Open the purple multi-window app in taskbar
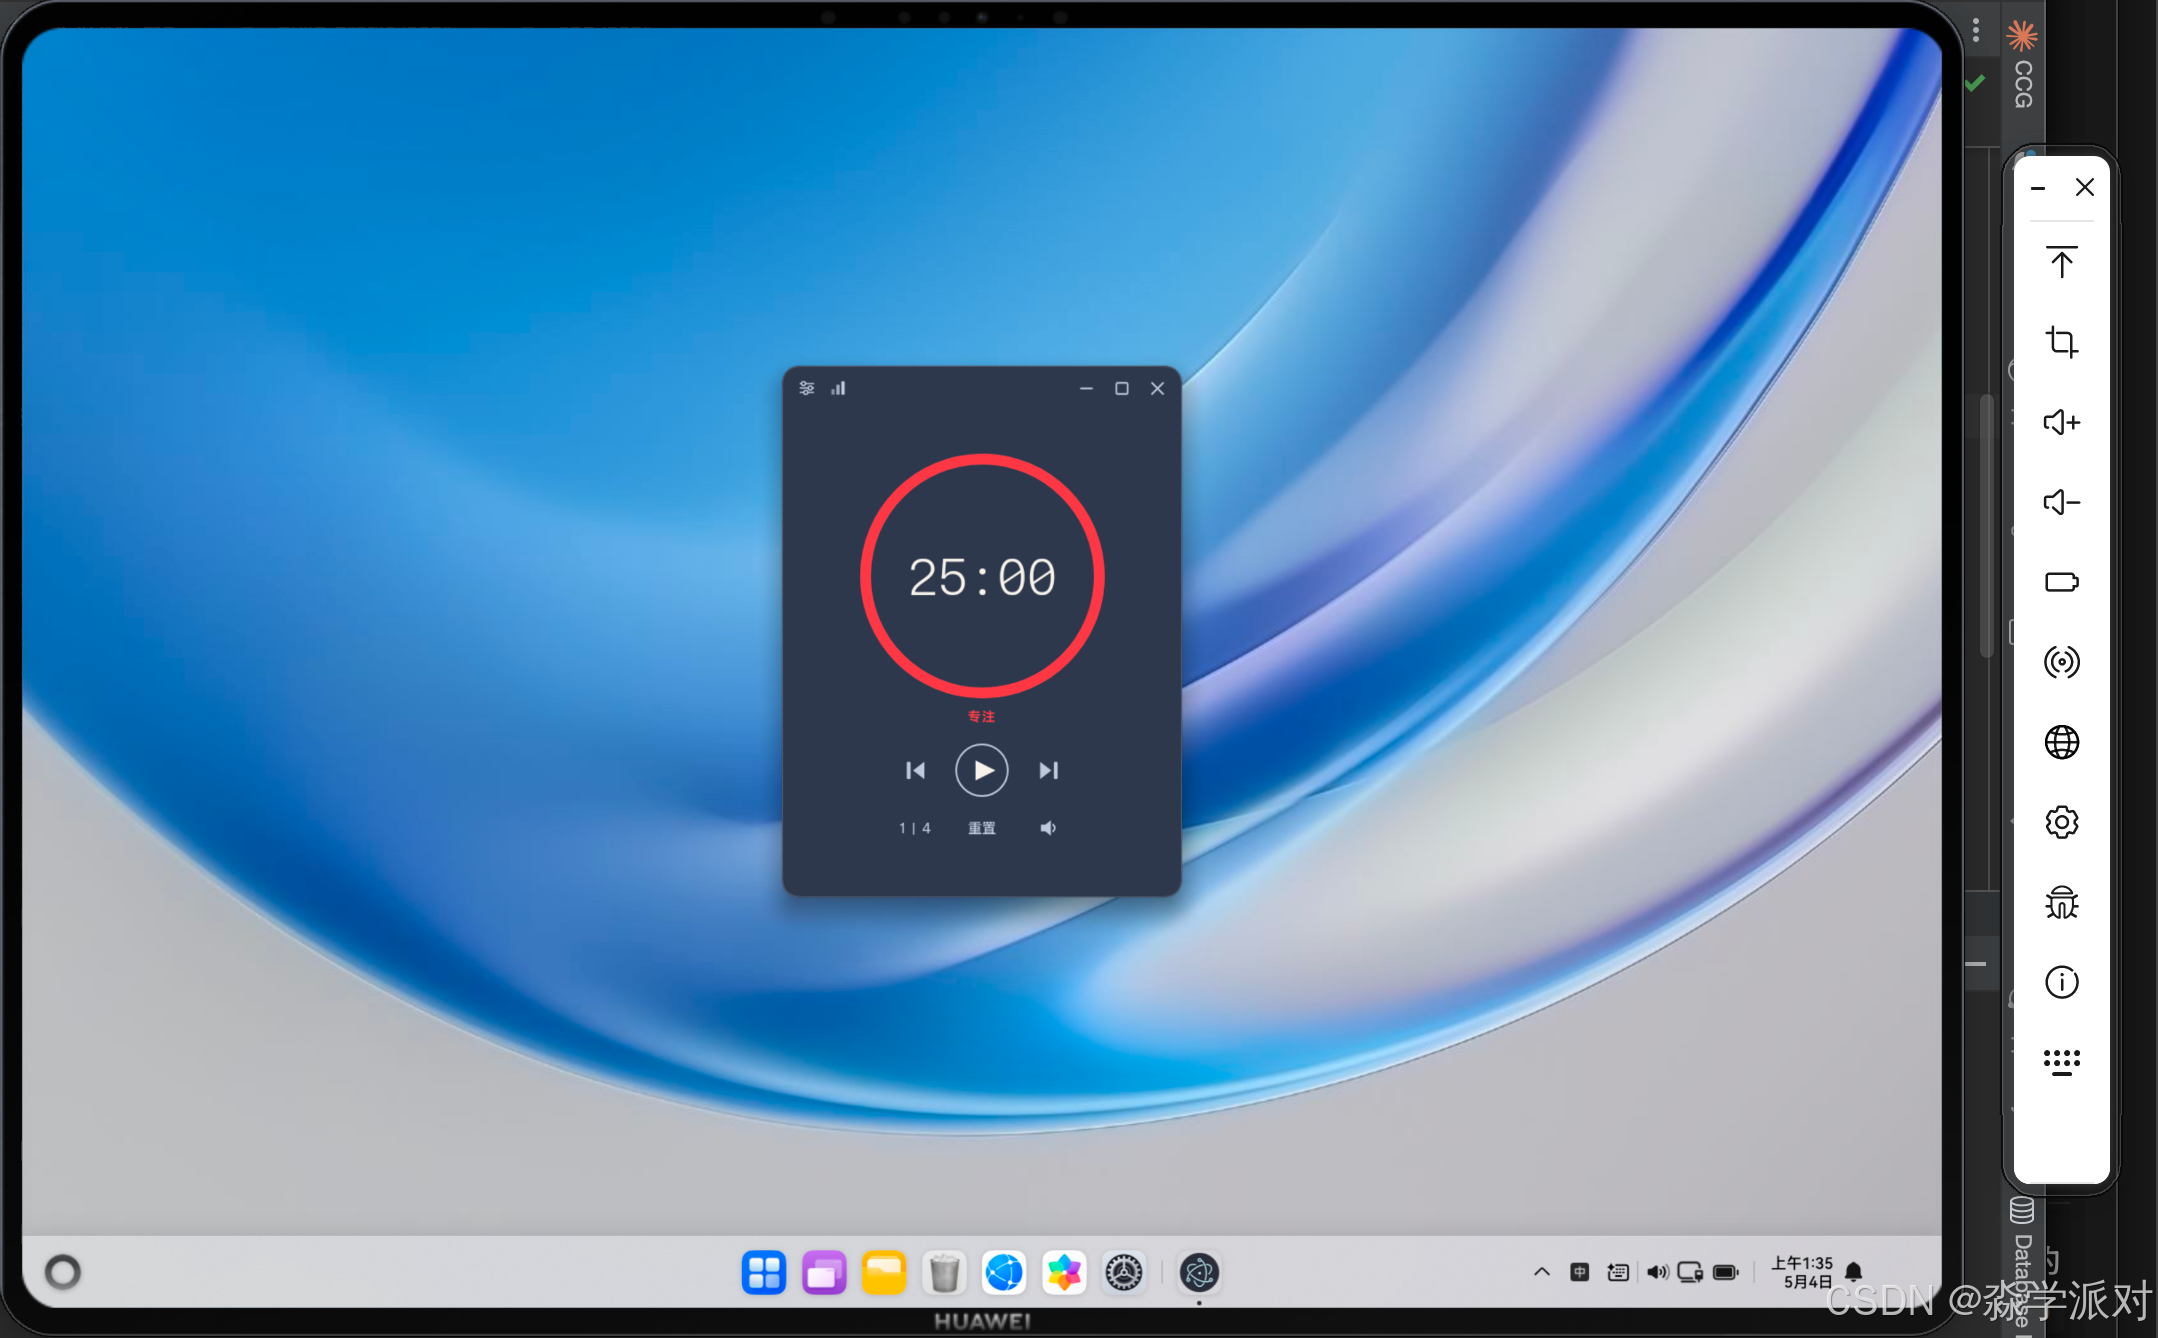Viewport: 2158px width, 1338px height. point(824,1273)
